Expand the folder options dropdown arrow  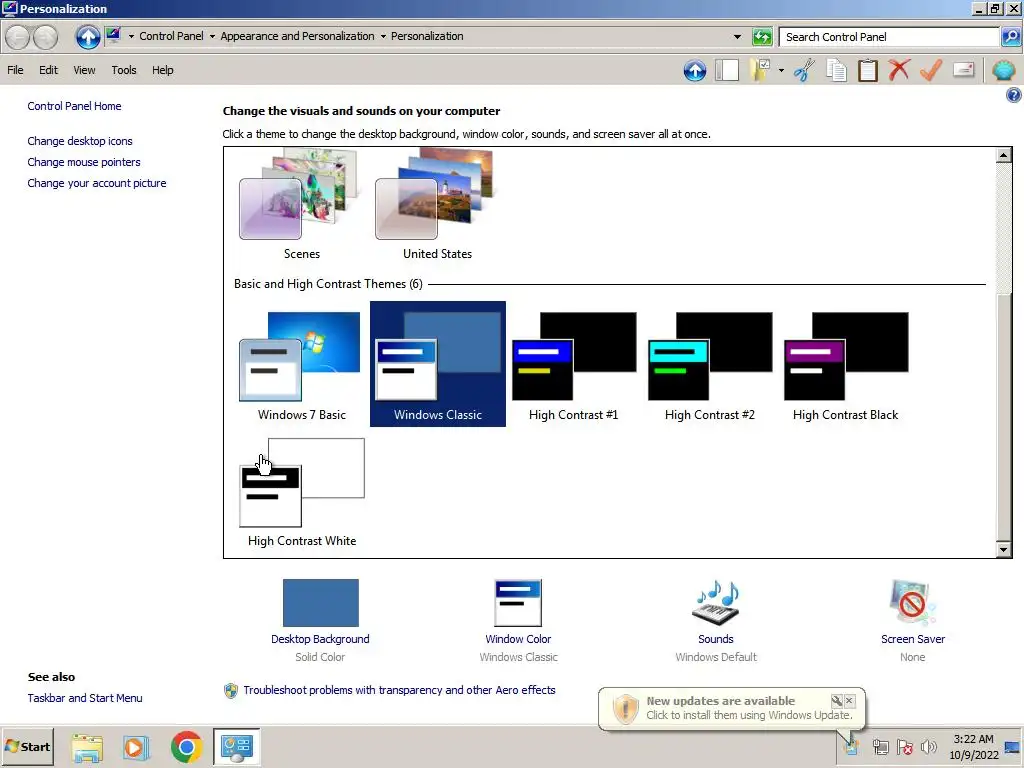[781, 70]
